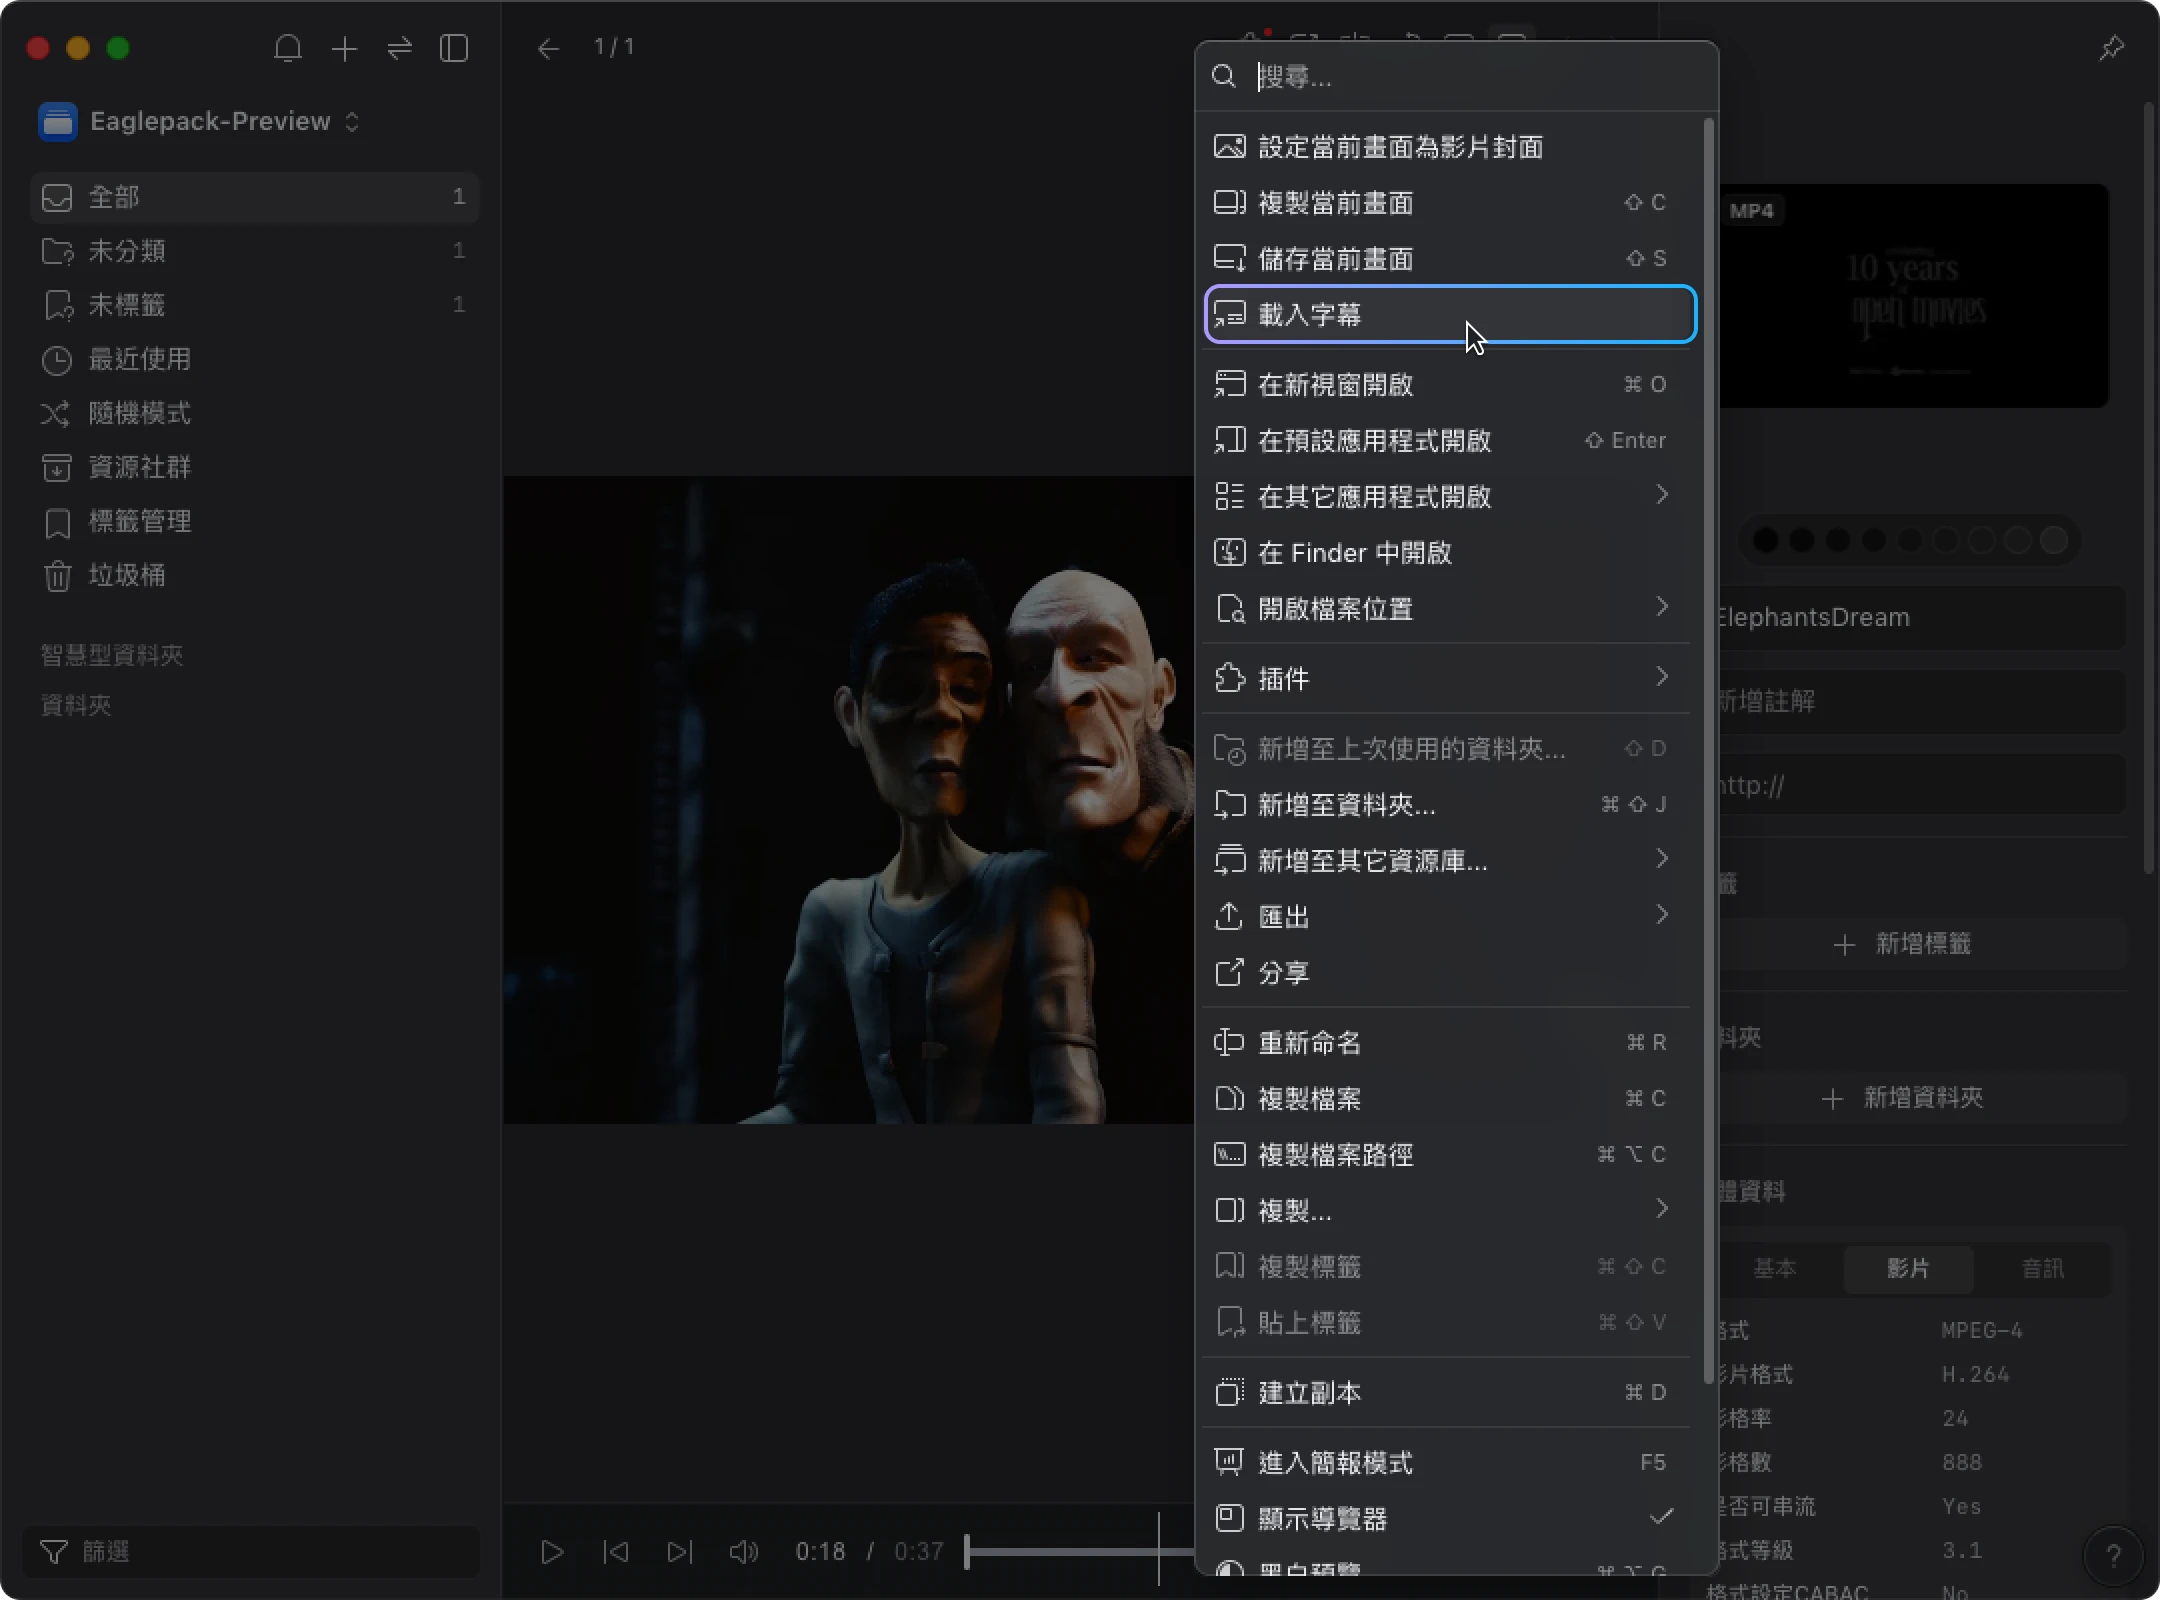Screen dimensions: 2160x1600
Task: Open 標籤管理 in the sidebar
Action: (255, 521)
